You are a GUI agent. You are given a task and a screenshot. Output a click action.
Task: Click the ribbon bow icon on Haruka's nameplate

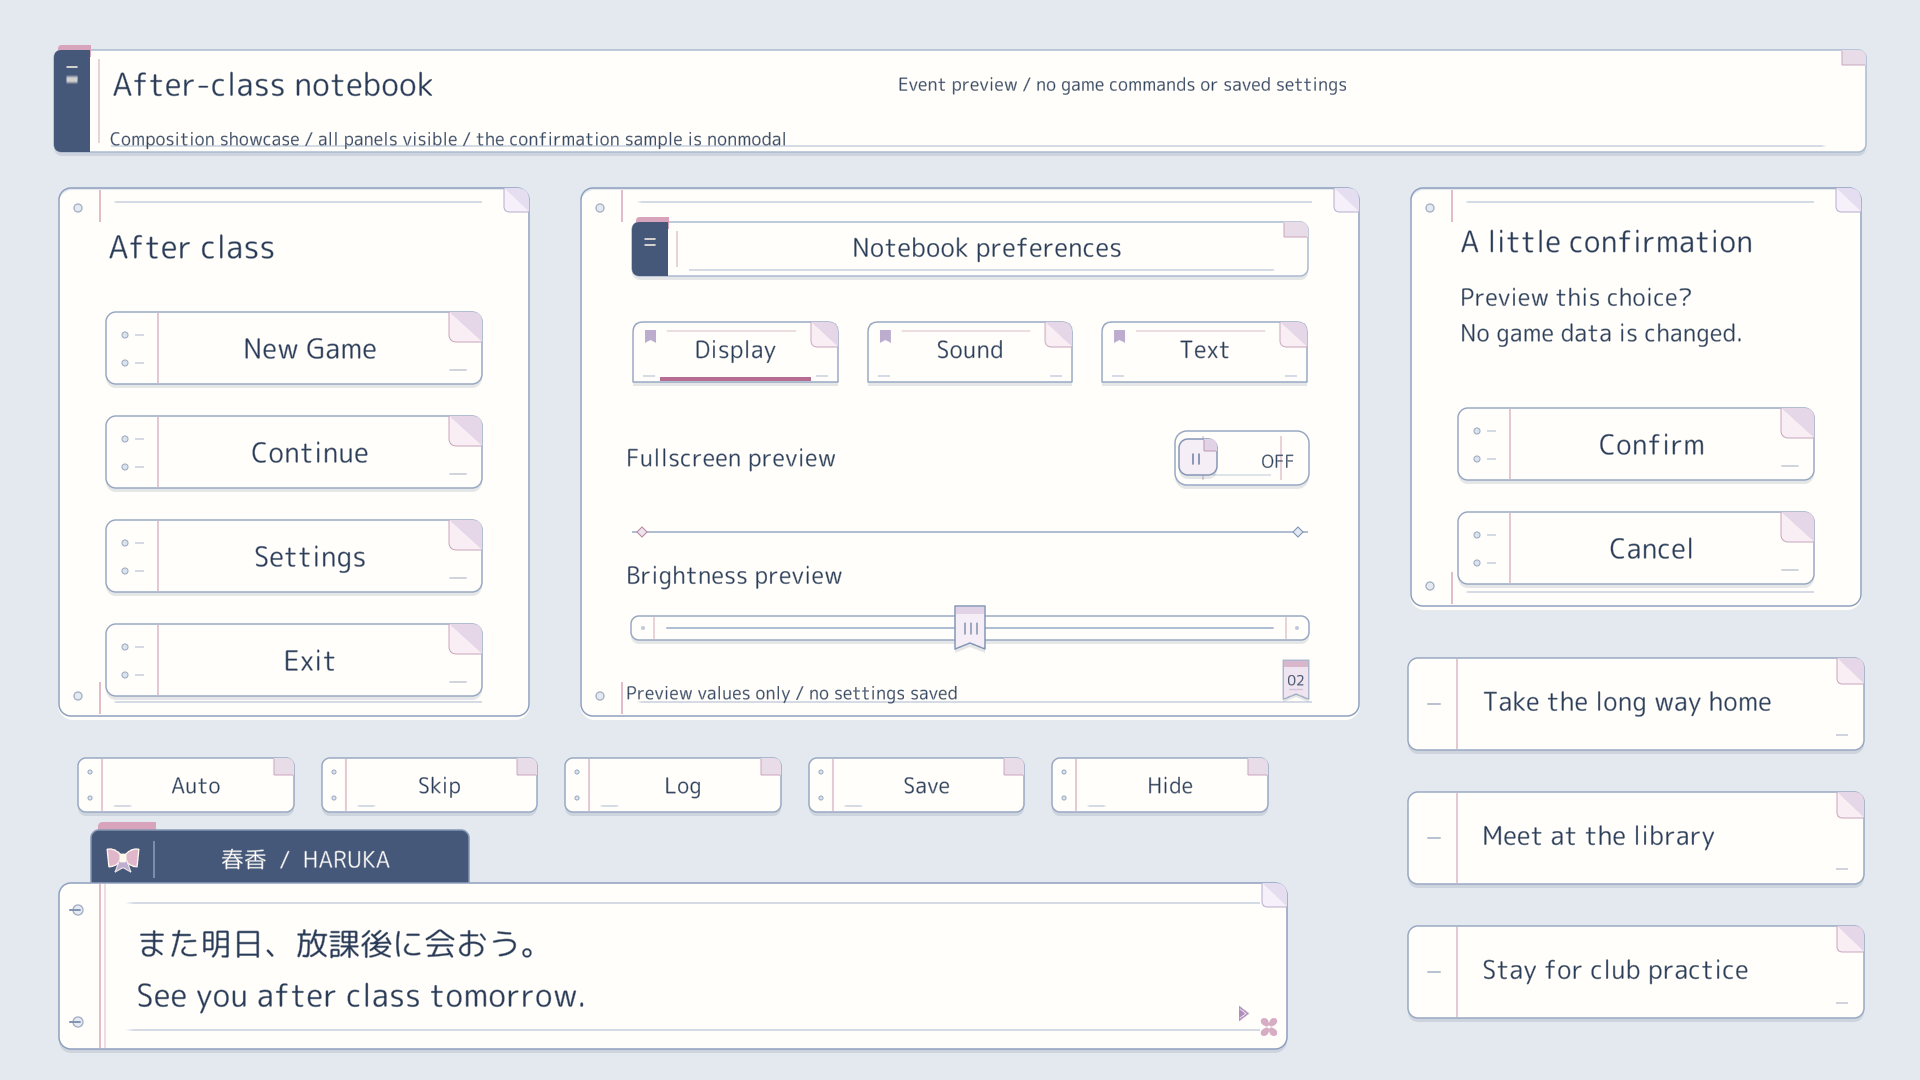pyautogui.click(x=123, y=859)
